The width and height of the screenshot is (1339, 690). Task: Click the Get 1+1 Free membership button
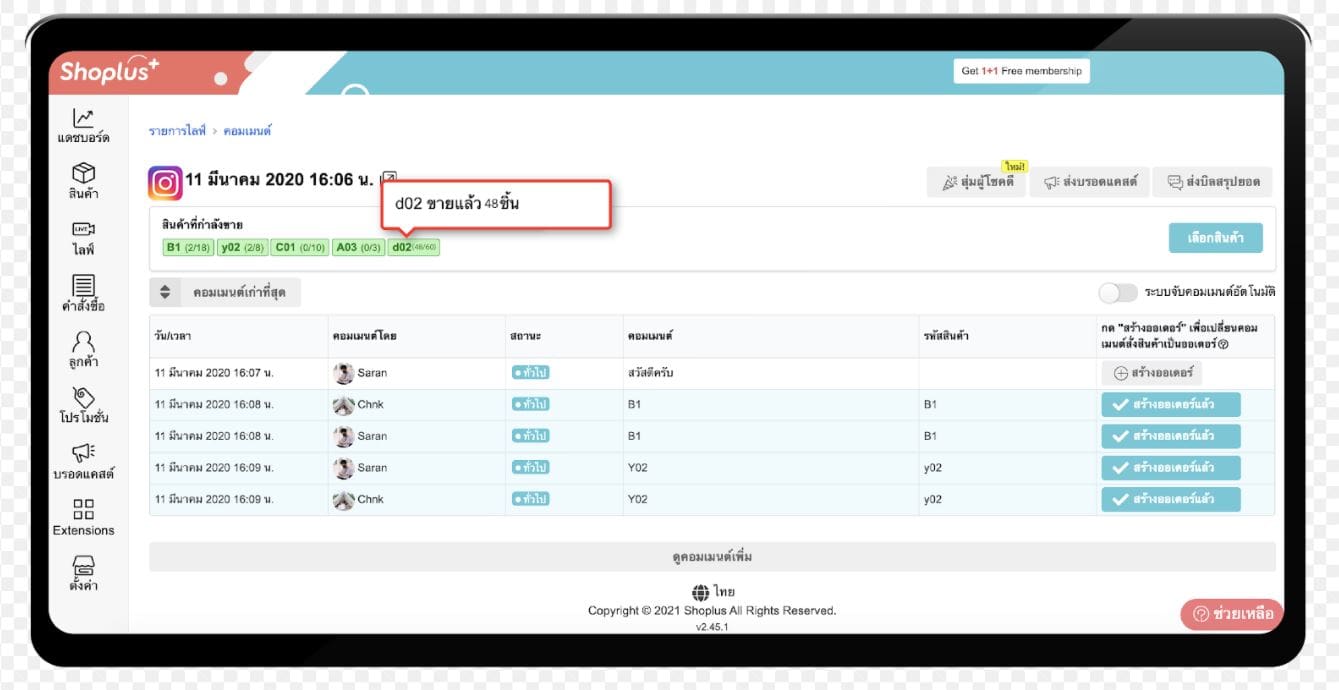1021,71
